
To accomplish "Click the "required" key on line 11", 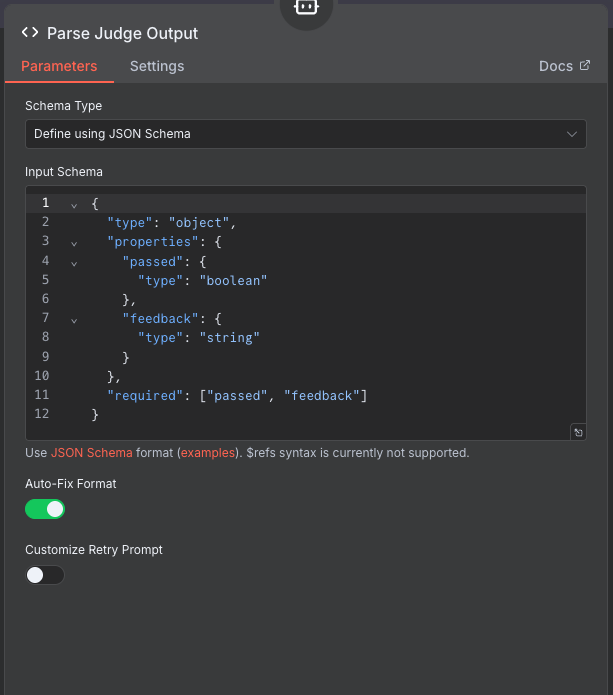I will click(x=145, y=395).
